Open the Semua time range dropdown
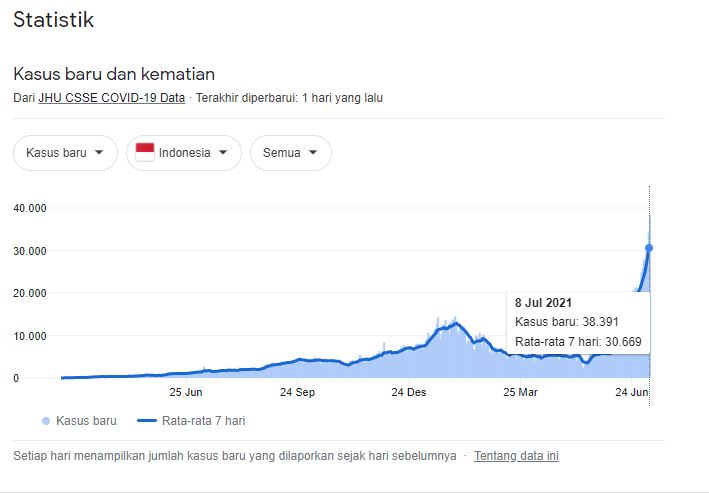This screenshot has height=493, width=709. click(290, 153)
